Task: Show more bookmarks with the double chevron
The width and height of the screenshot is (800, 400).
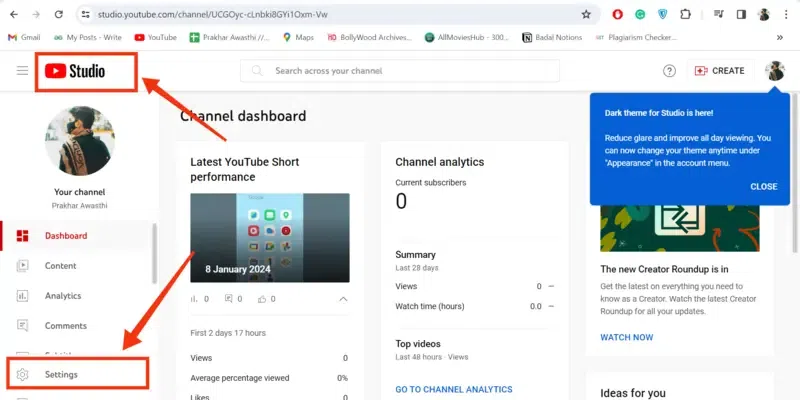Action: point(780,37)
